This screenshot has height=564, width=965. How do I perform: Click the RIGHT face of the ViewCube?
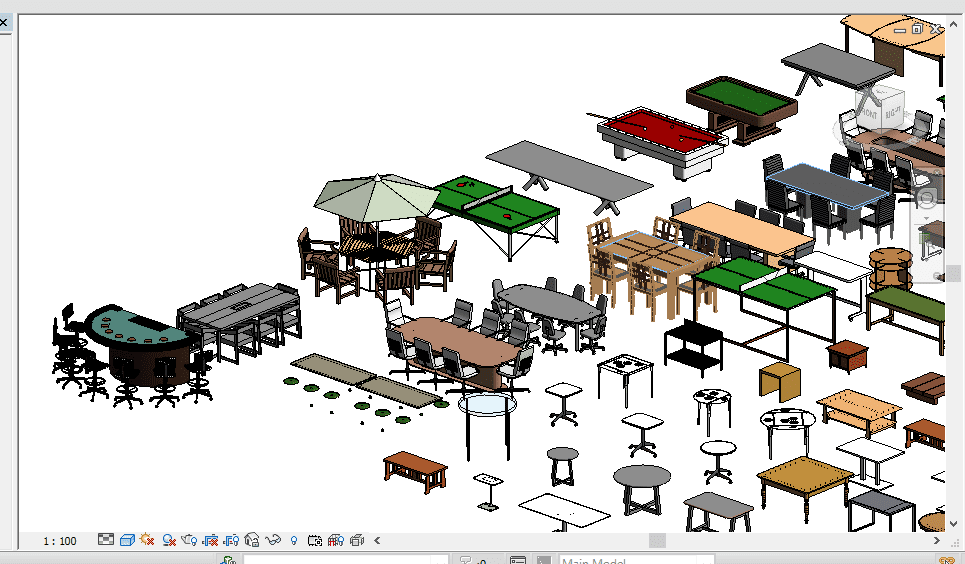coord(891,114)
